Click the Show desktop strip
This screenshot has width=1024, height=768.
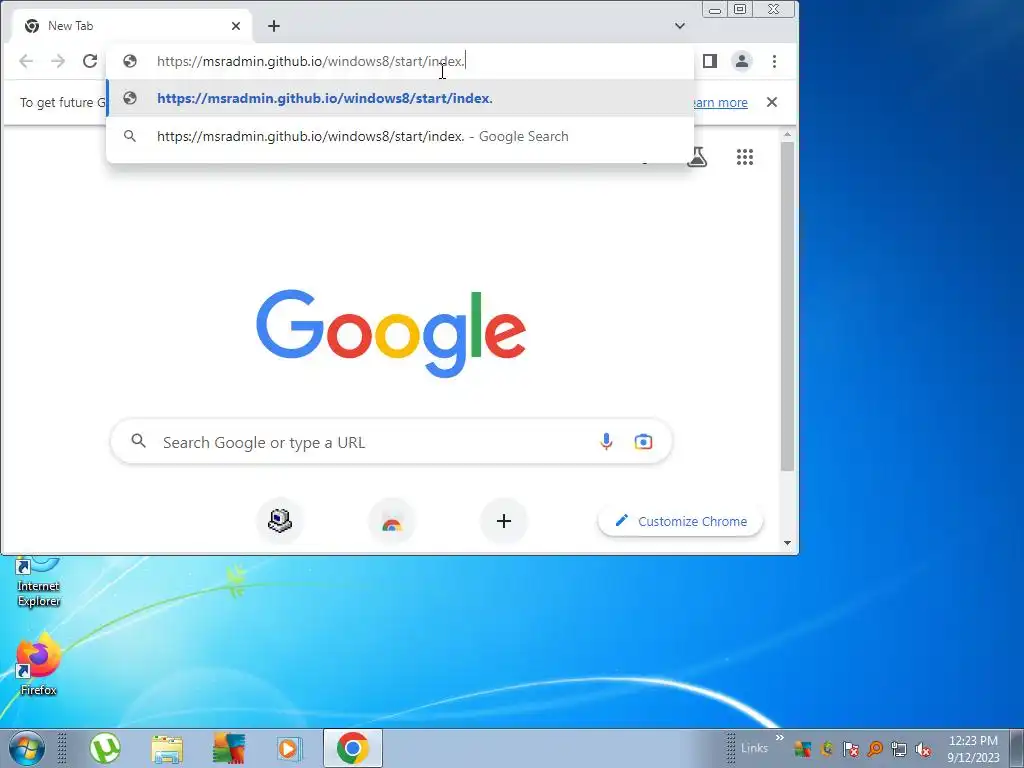[x=1017, y=748]
